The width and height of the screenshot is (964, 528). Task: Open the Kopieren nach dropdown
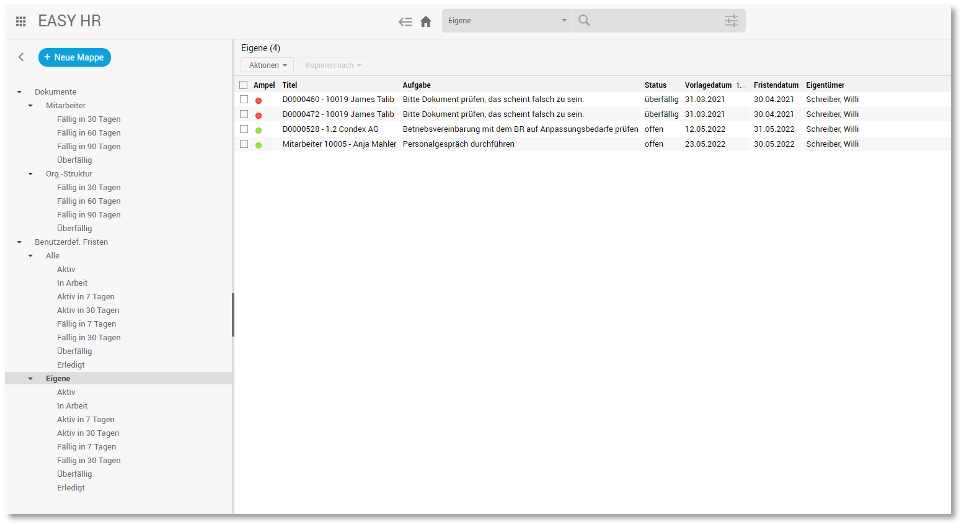[x=333, y=65]
